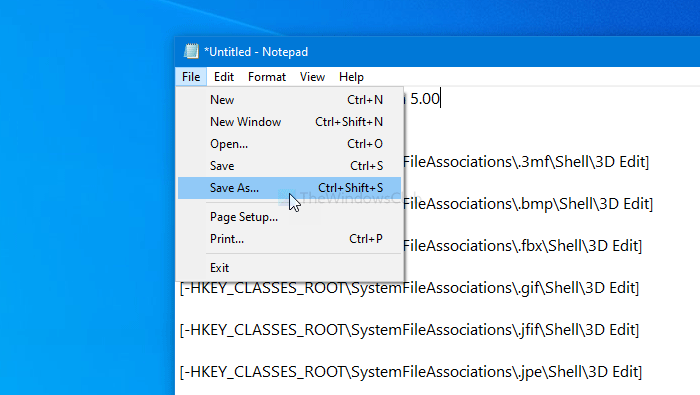
Task: Click Save in the File menu
Action: click(x=289, y=166)
